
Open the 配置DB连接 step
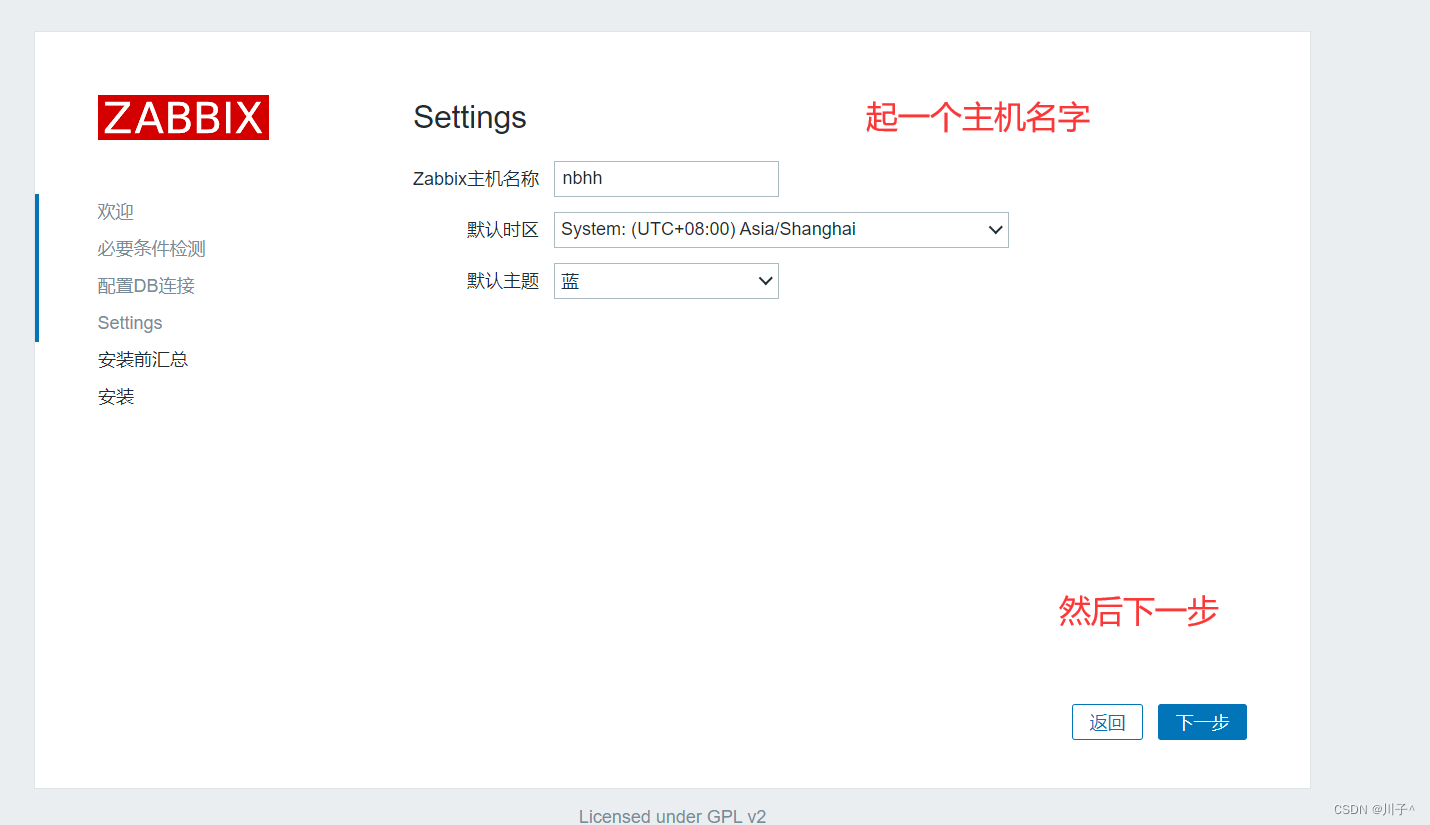click(146, 285)
